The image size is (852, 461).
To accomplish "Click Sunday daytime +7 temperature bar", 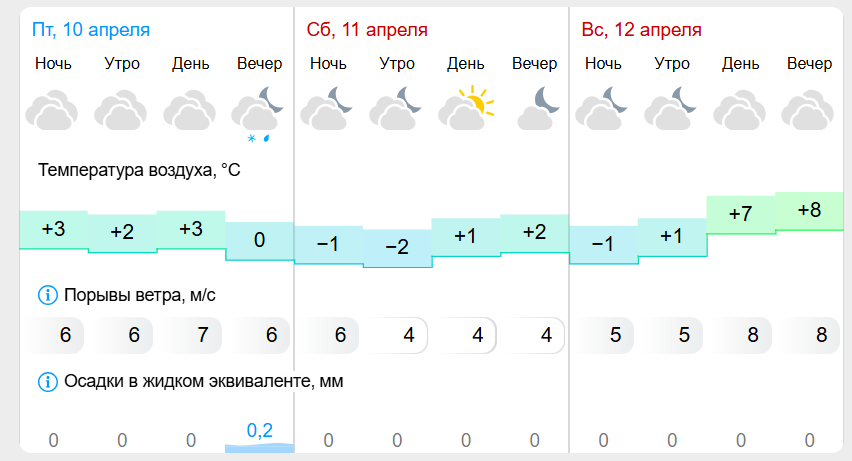I will [740, 214].
